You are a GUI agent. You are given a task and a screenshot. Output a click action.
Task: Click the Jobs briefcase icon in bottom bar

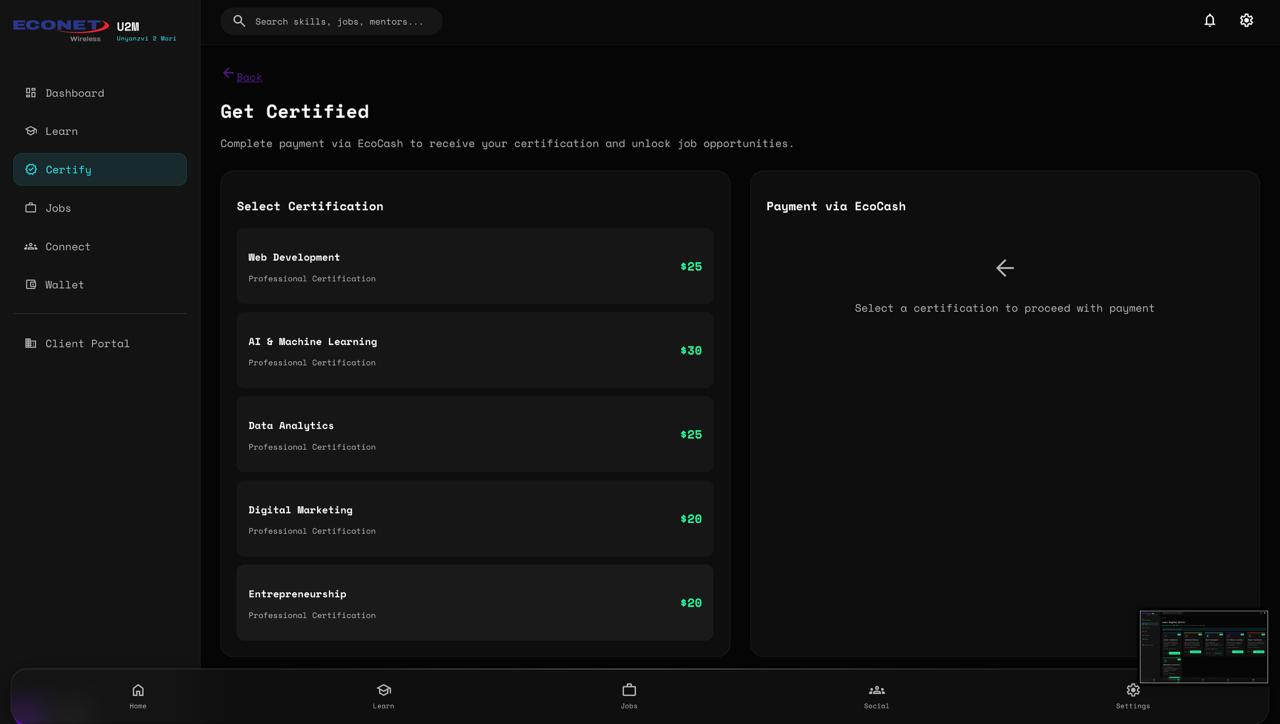click(629, 690)
